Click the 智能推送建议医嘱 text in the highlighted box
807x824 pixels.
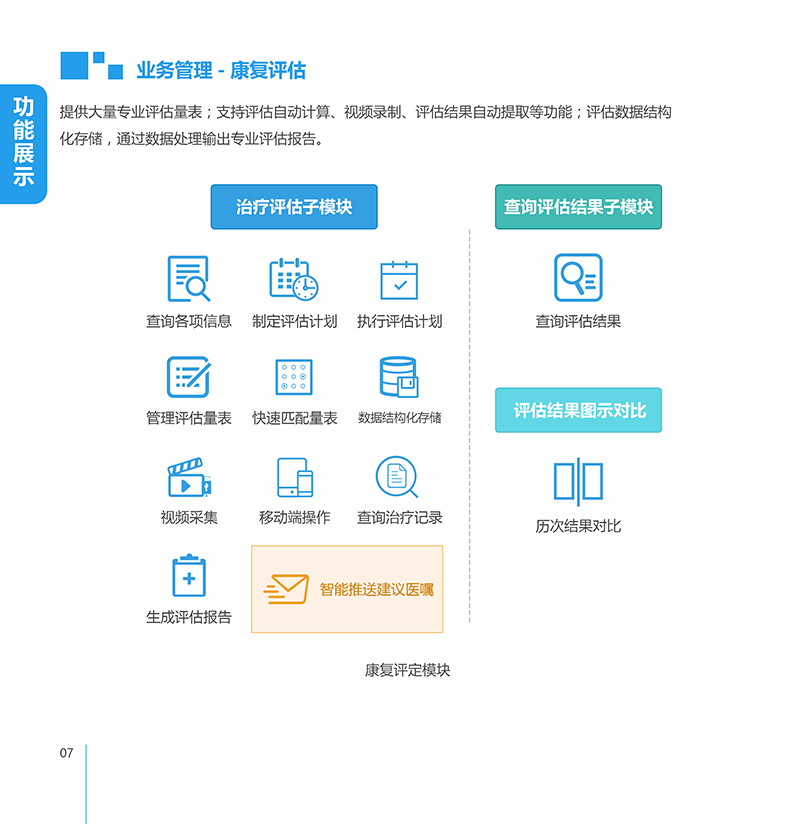[x=377, y=590]
